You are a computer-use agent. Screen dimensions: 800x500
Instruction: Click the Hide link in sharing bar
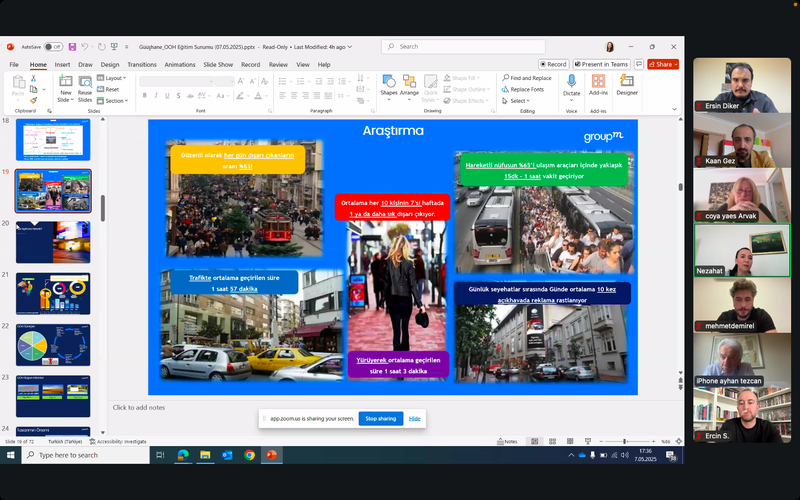click(414, 418)
